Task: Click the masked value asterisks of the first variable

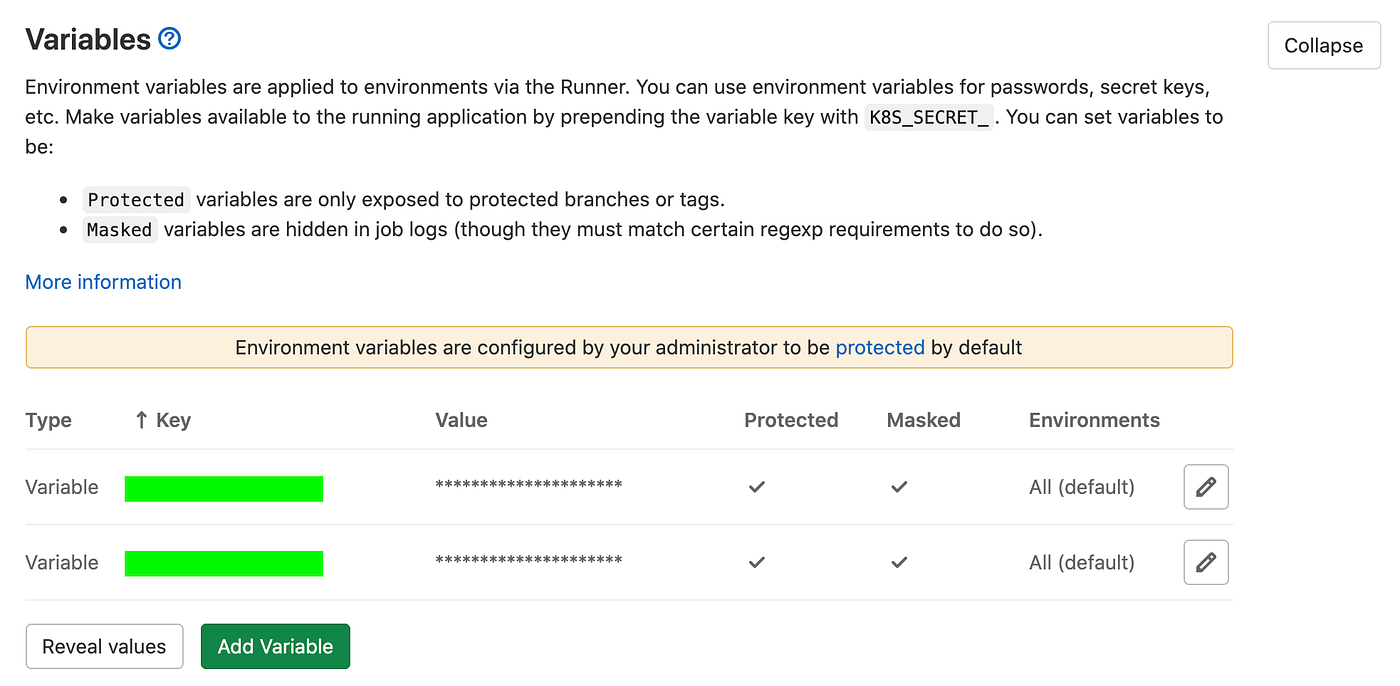Action: [528, 484]
